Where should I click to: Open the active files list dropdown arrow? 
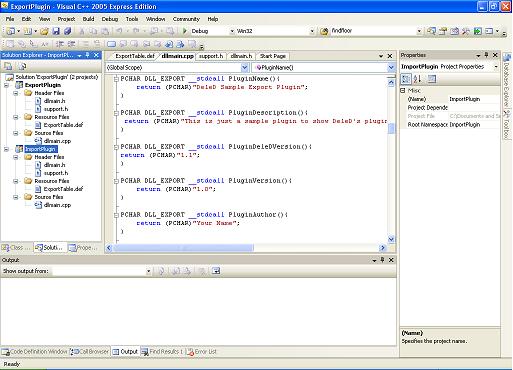click(381, 56)
